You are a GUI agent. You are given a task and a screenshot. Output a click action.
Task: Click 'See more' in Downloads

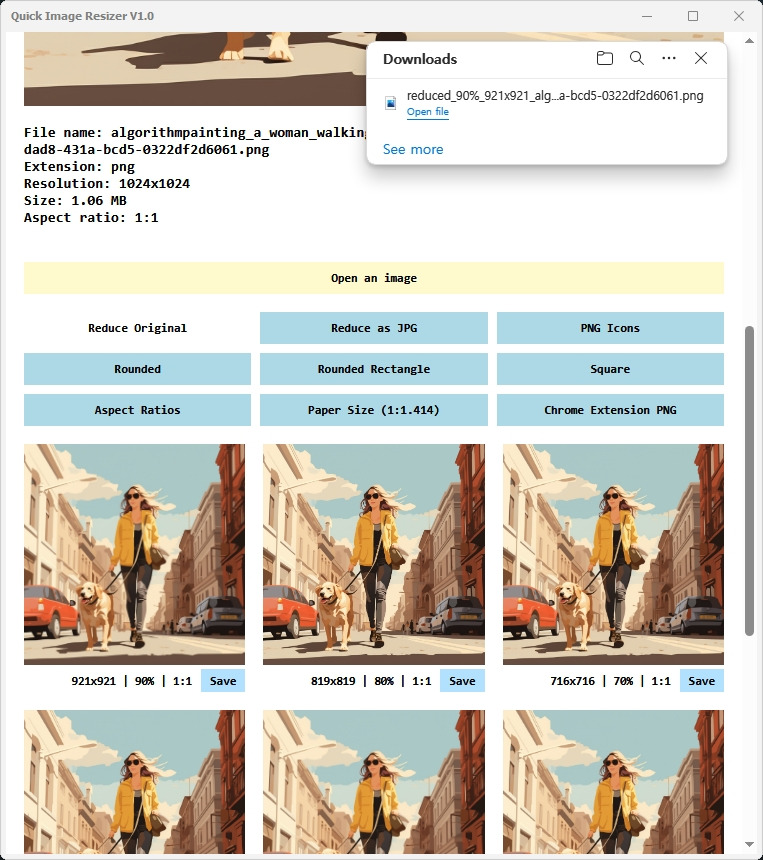pyautogui.click(x=412, y=149)
